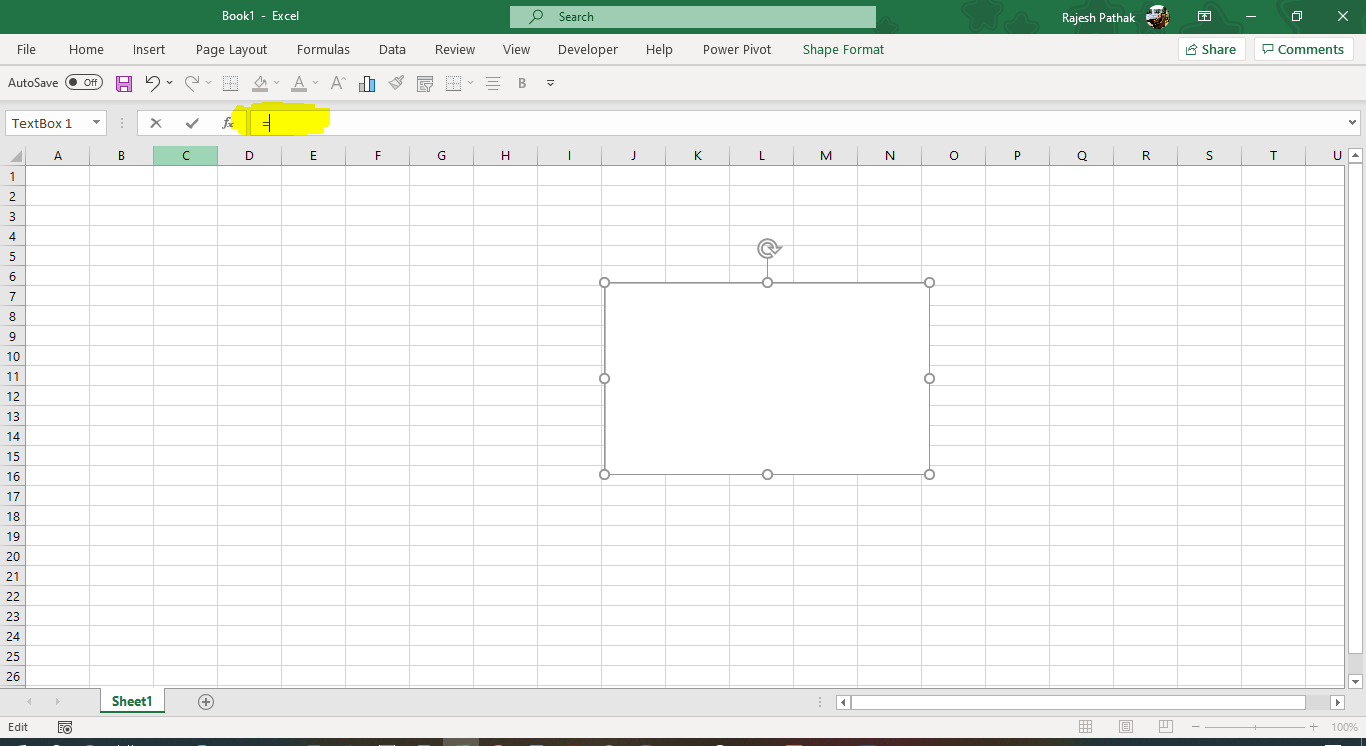This screenshot has height=746, width=1366.
Task: Toggle Bold formatting on the Quick Access Toolbar
Action: [x=522, y=83]
